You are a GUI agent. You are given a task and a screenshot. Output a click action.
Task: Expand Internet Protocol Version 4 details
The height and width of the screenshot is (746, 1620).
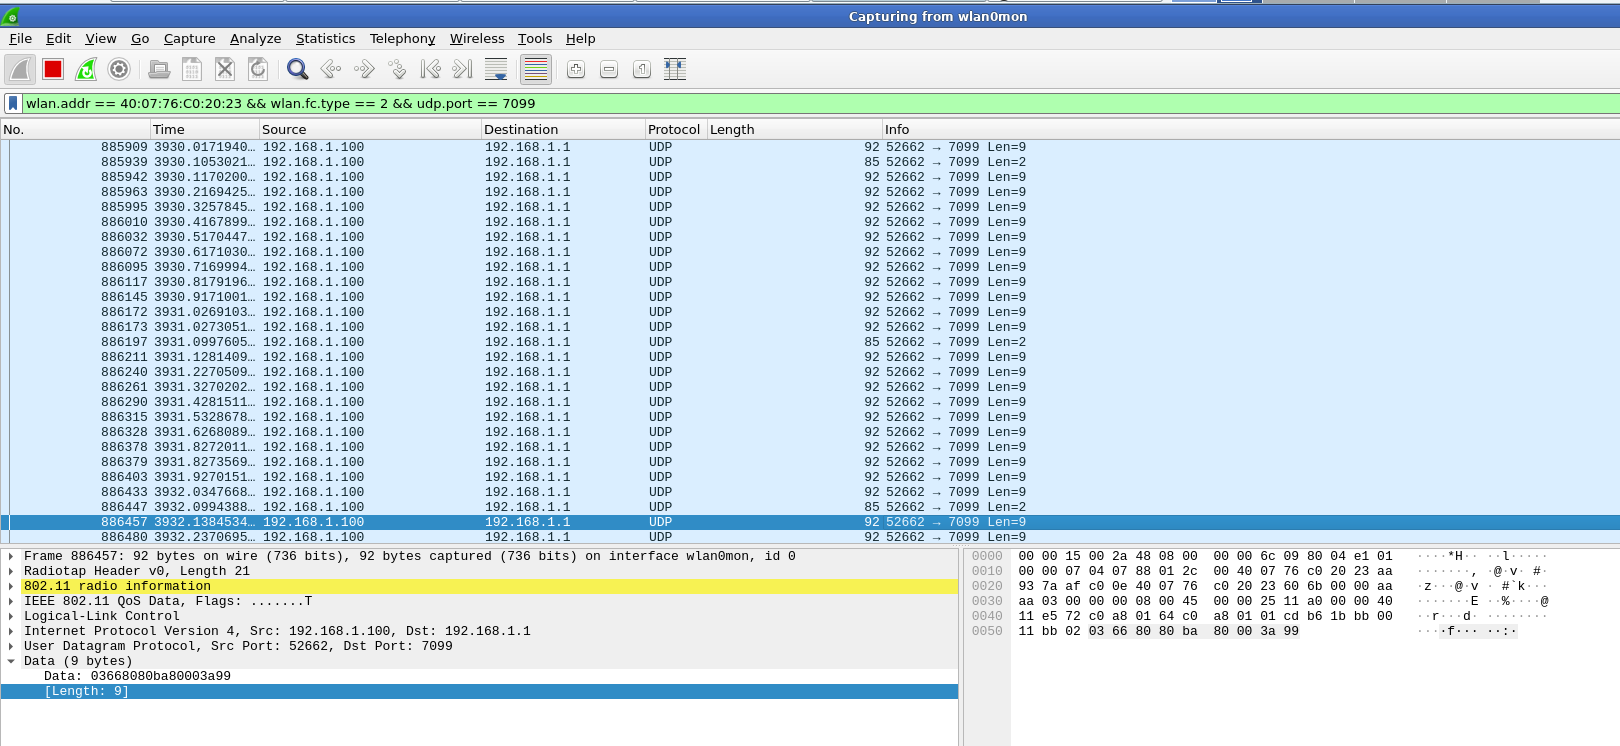click(x=11, y=631)
